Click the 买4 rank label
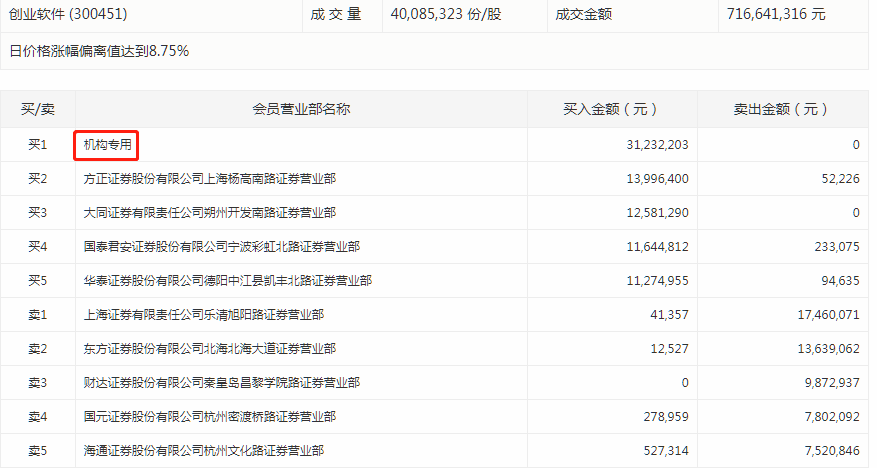The height and width of the screenshot is (468, 877). coord(37,247)
